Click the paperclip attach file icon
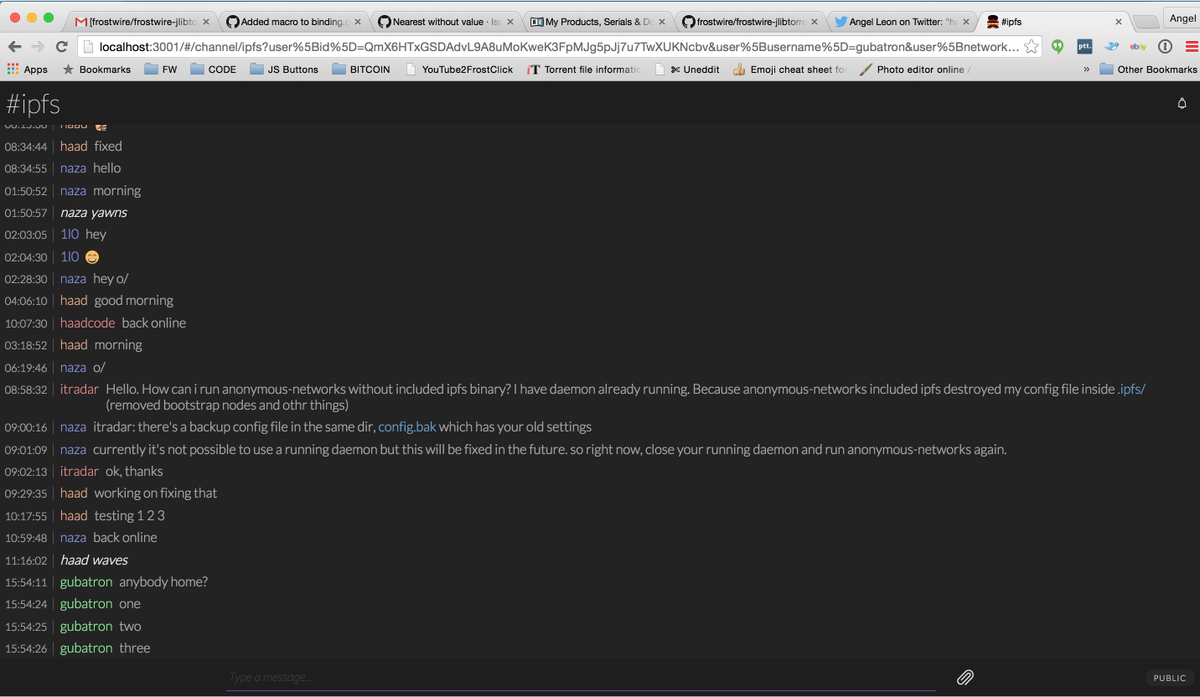Screen dimensions: 1200x697 (965, 677)
